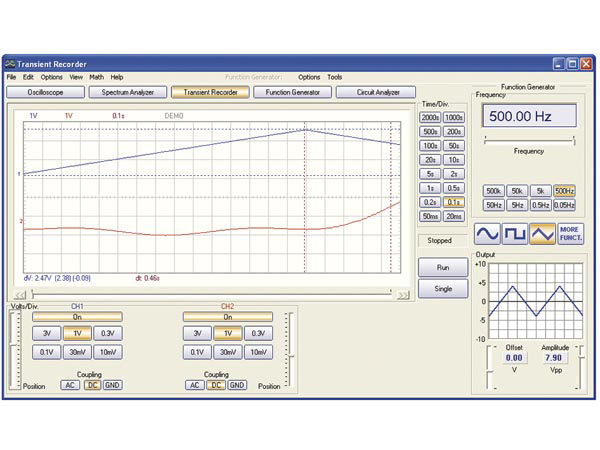600x450 pixels.
Task: Open the Tools menu
Action: [334, 77]
